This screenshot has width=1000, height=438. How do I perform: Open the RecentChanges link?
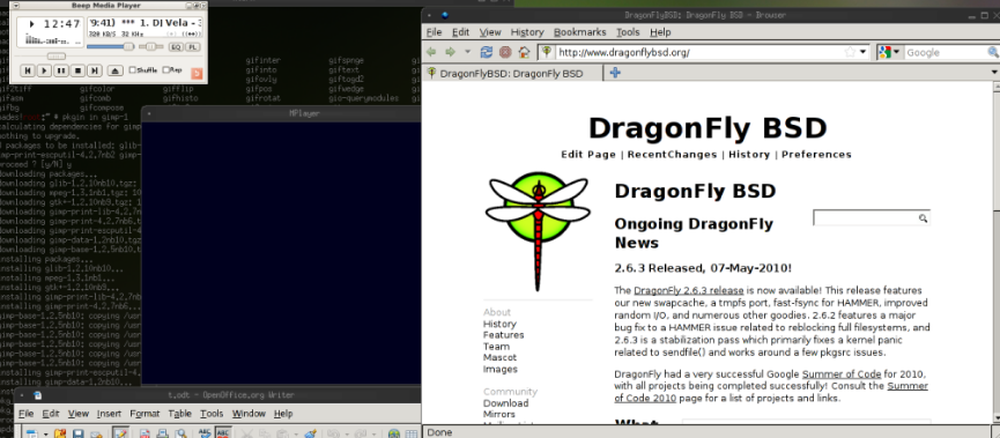click(672, 154)
